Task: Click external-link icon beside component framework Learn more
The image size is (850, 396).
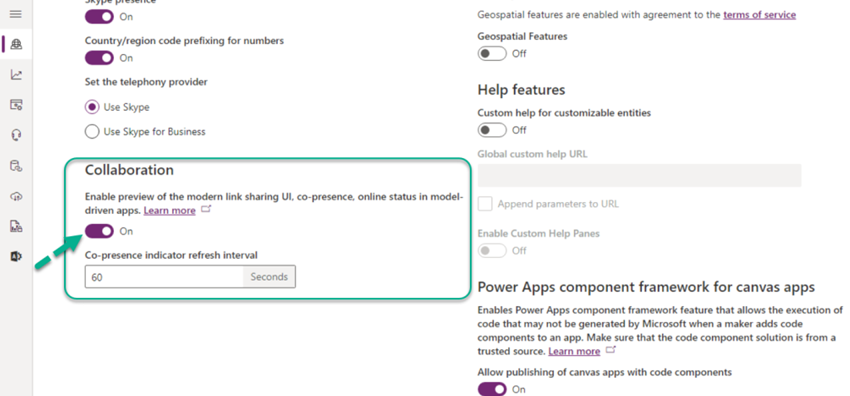Action: (611, 350)
